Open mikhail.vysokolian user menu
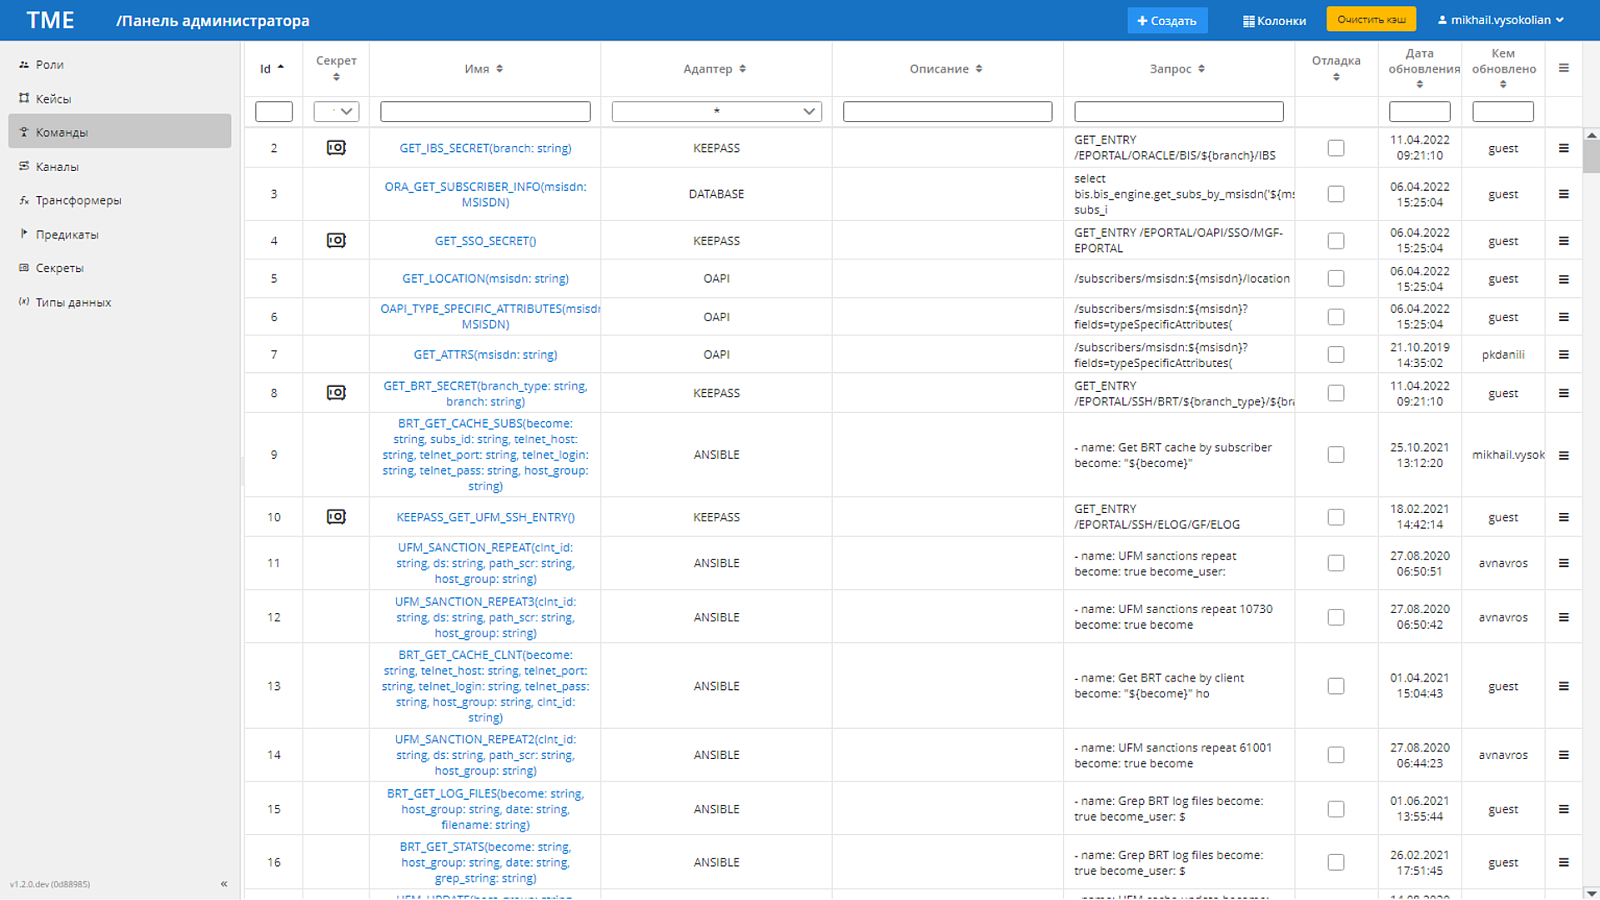This screenshot has height=900, width=1600. click(x=1500, y=20)
